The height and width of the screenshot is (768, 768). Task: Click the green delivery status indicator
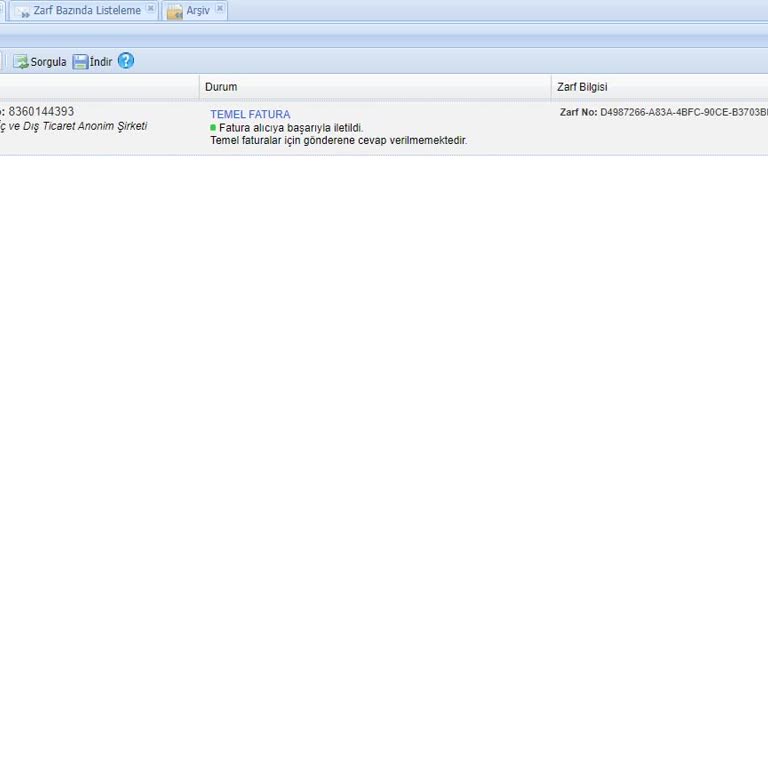(213, 128)
